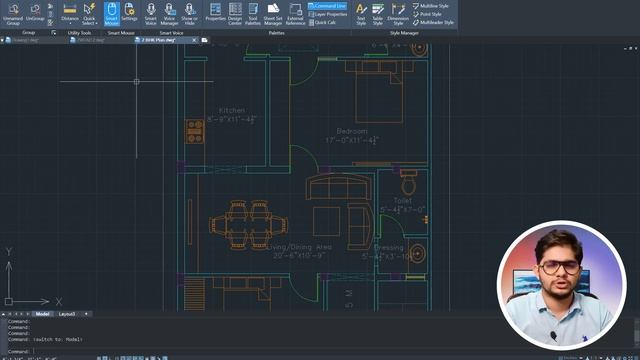
Task: Select the dining table block
Action: tap(249, 225)
